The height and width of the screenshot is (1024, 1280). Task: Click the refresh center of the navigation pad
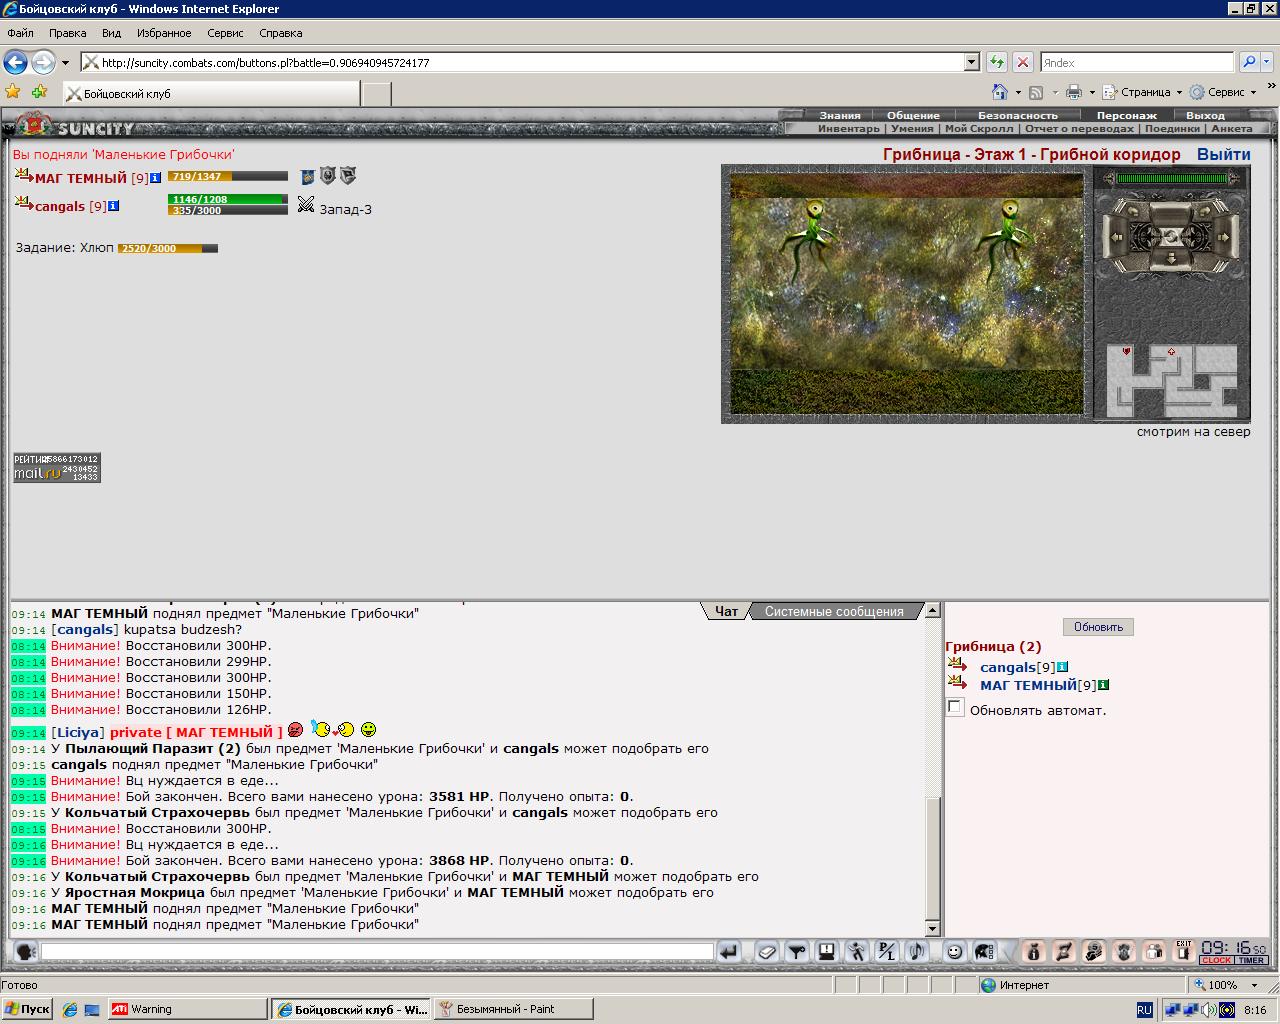(x=1171, y=237)
